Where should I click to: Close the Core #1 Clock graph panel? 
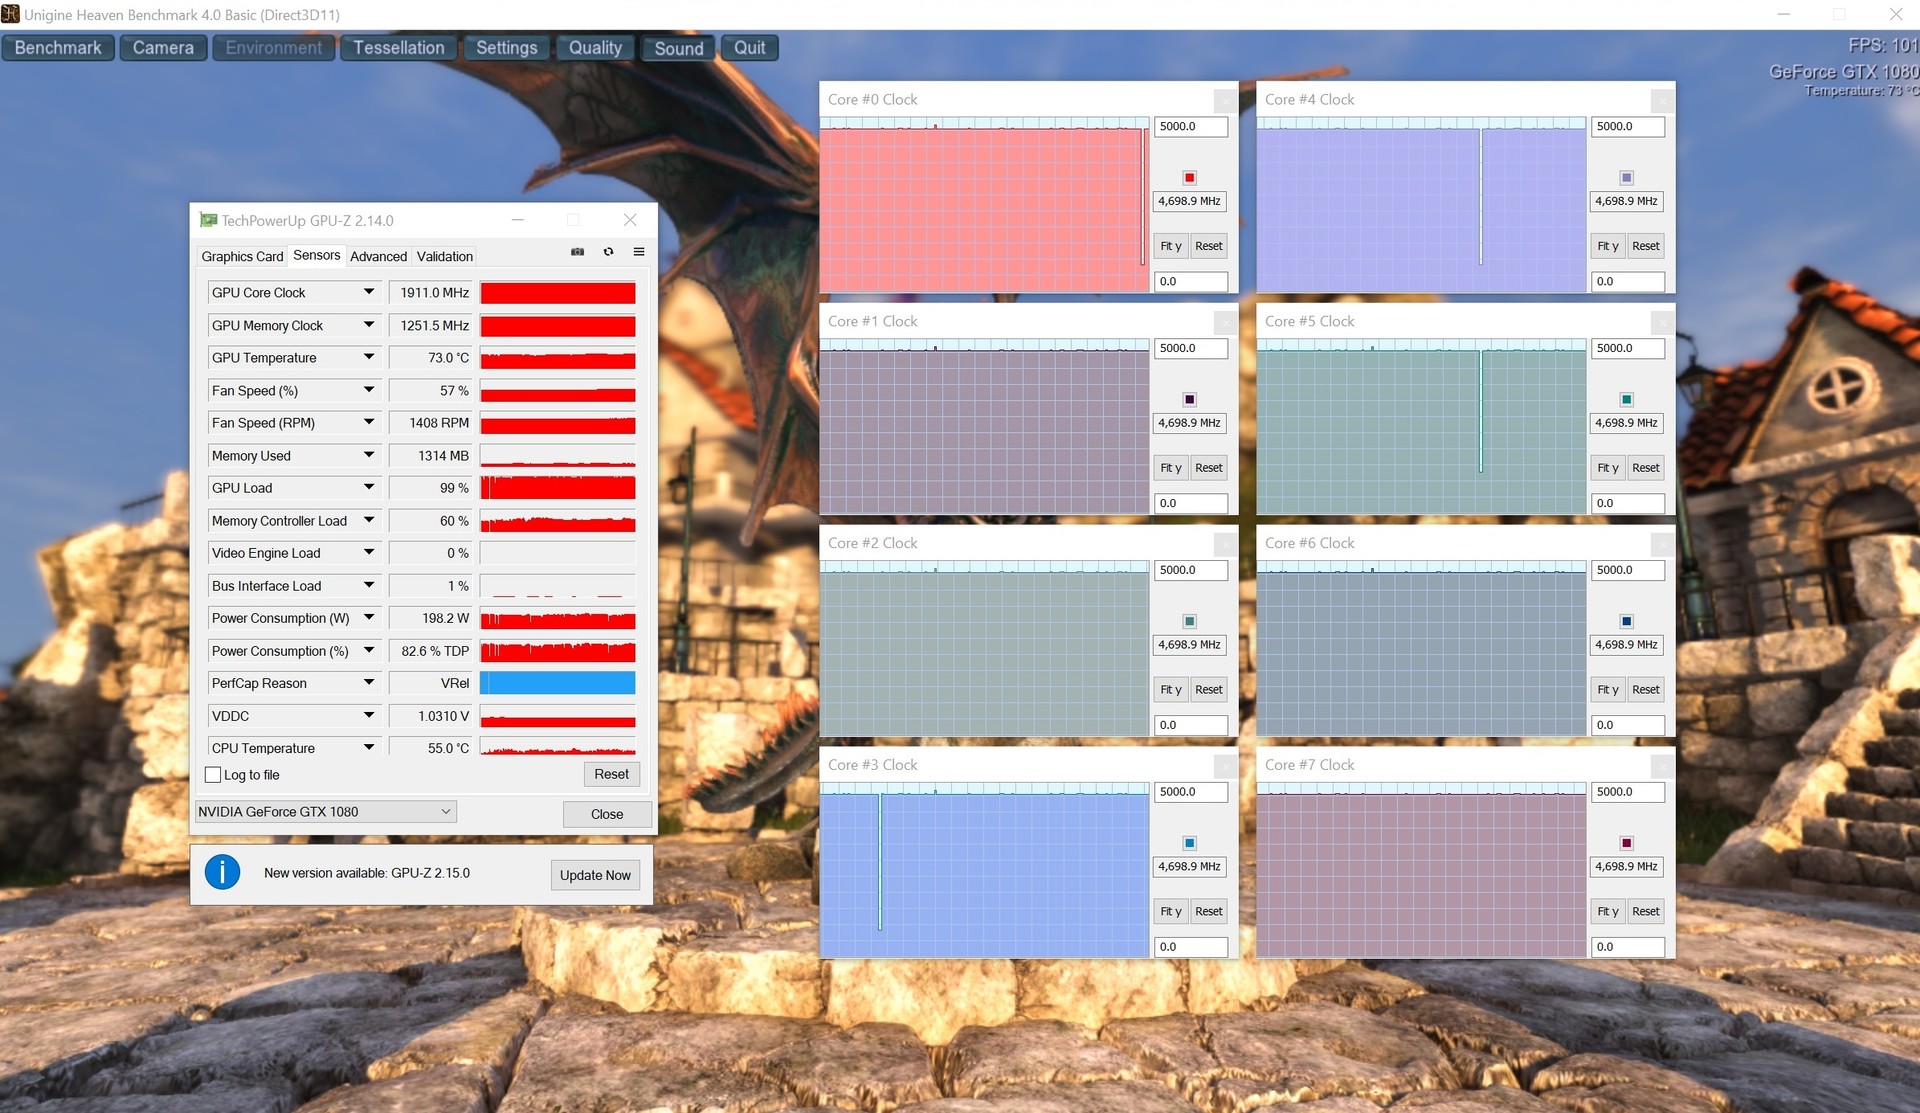coord(1225,323)
